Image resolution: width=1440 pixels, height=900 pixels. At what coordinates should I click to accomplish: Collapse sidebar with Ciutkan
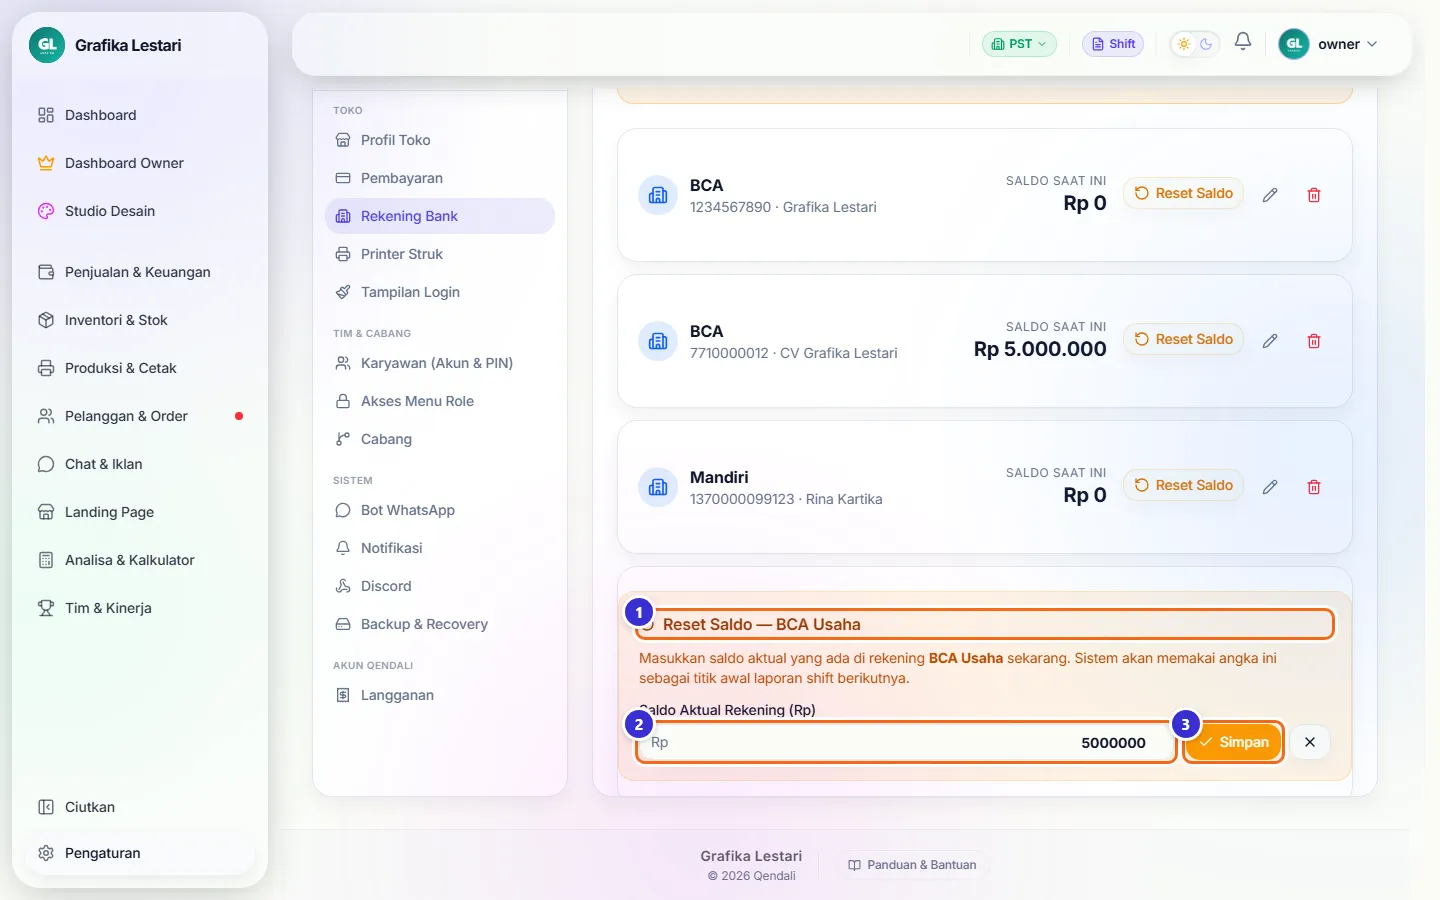click(x=140, y=807)
